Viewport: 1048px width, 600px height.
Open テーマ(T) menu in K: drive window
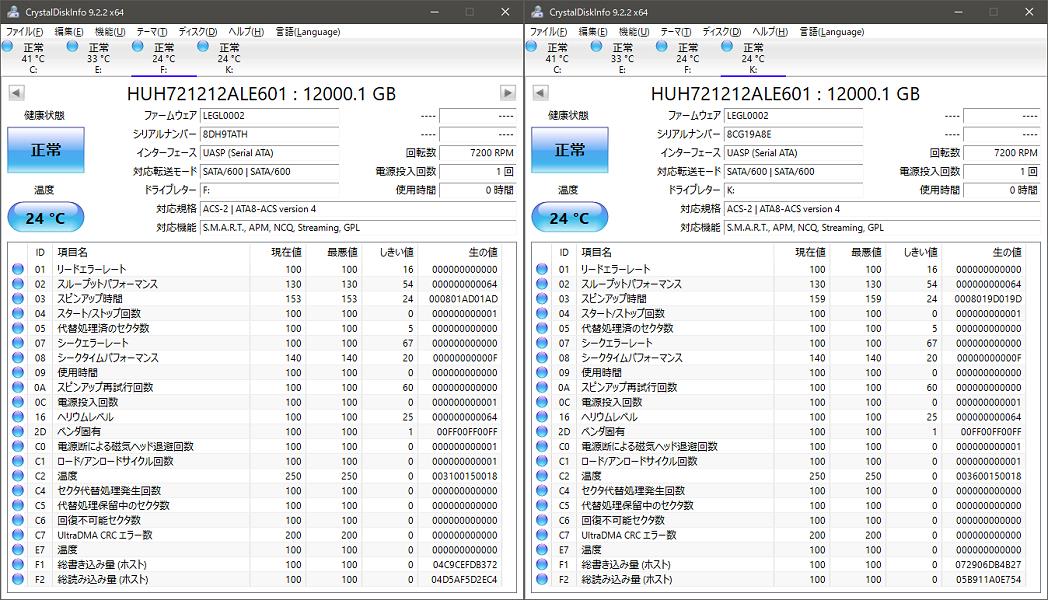676,31
